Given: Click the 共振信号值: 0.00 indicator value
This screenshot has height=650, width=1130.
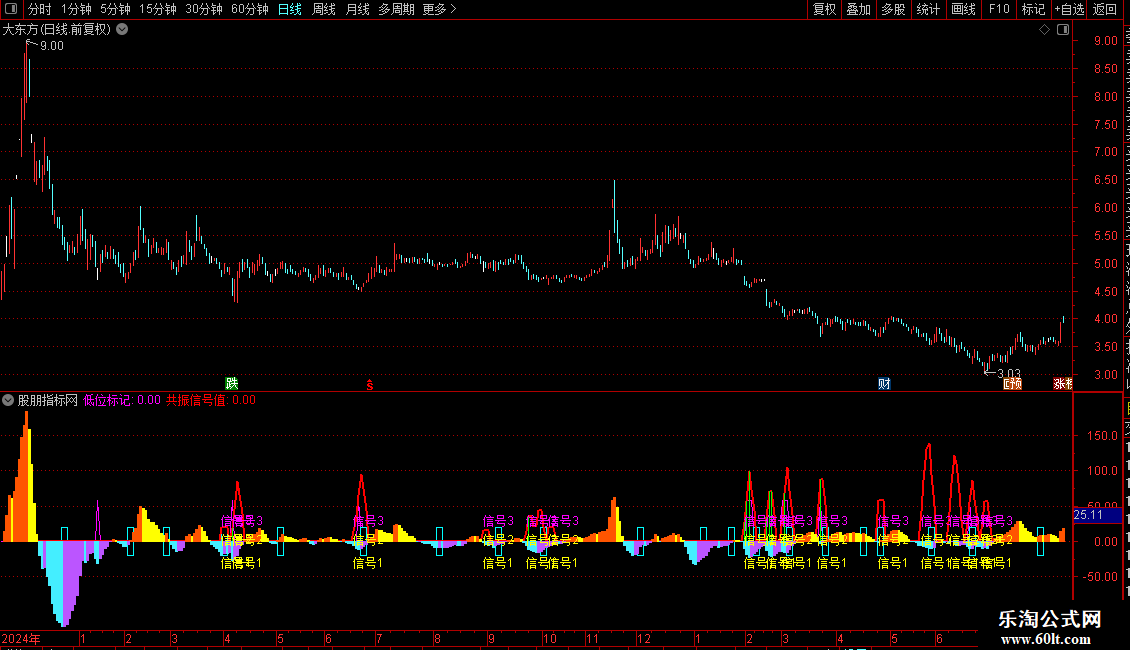Looking at the screenshot, I should click(x=211, y=400).
